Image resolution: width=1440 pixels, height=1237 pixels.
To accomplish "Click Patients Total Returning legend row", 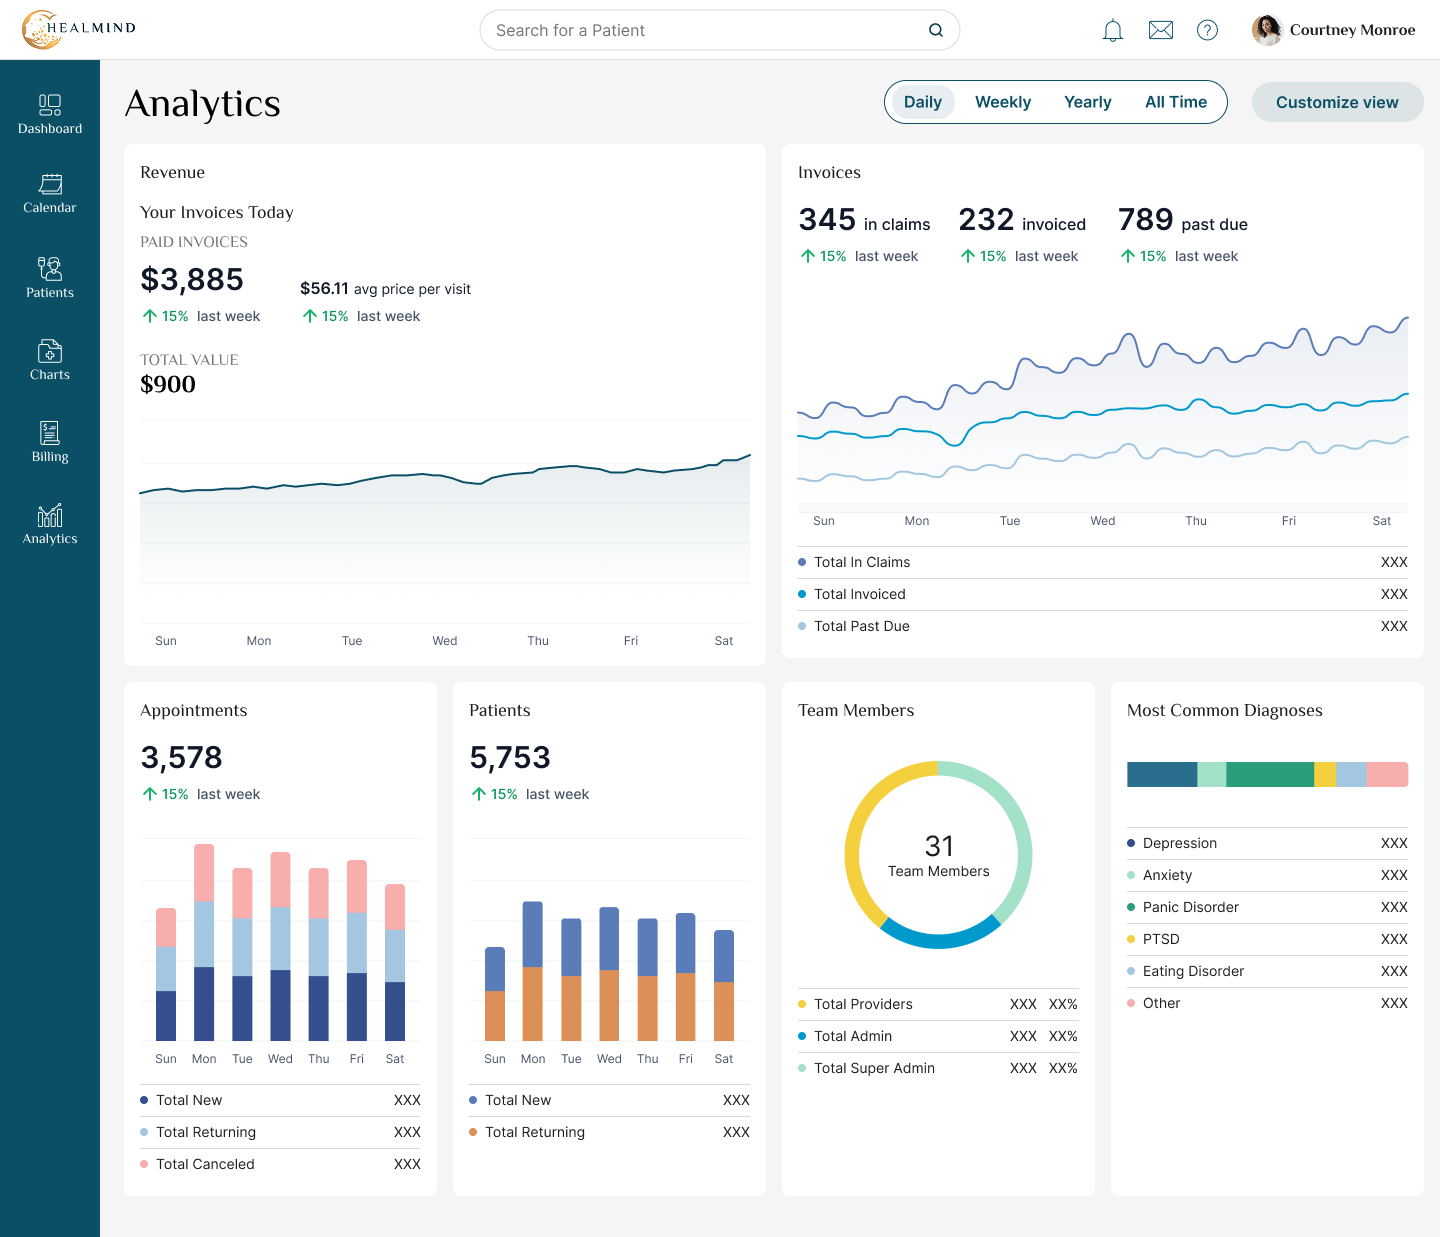I will point(610,1132).
